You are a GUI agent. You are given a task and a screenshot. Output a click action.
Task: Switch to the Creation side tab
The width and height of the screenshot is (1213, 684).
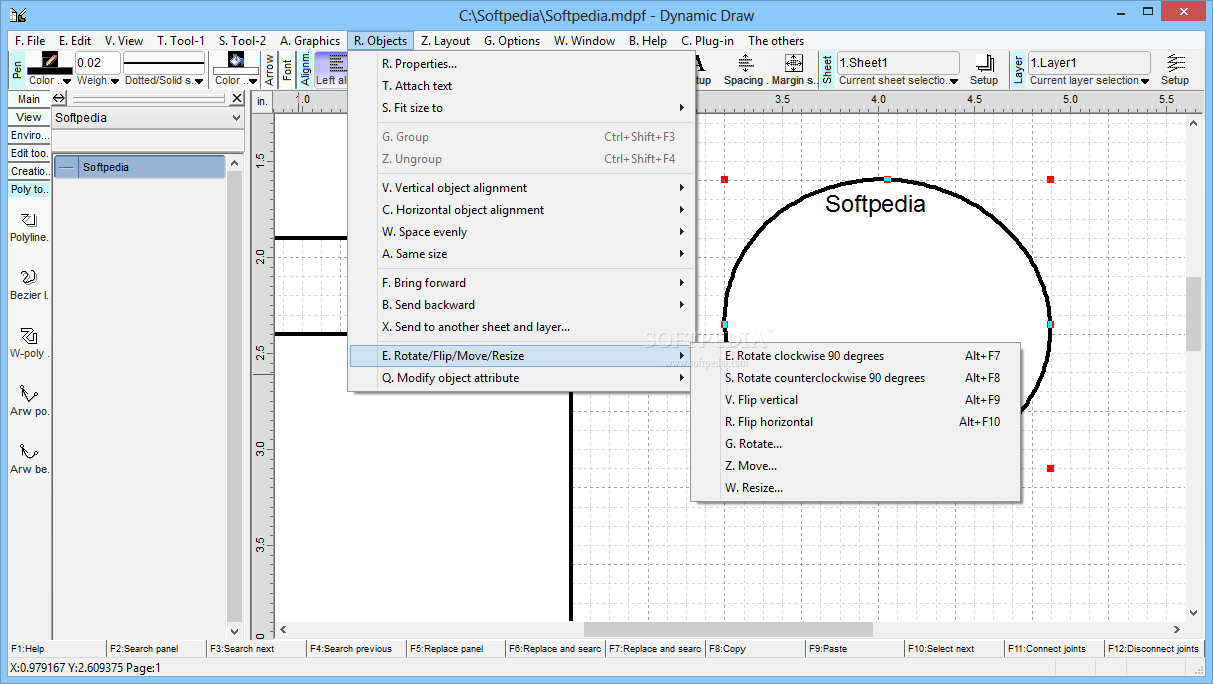(29, 171)
